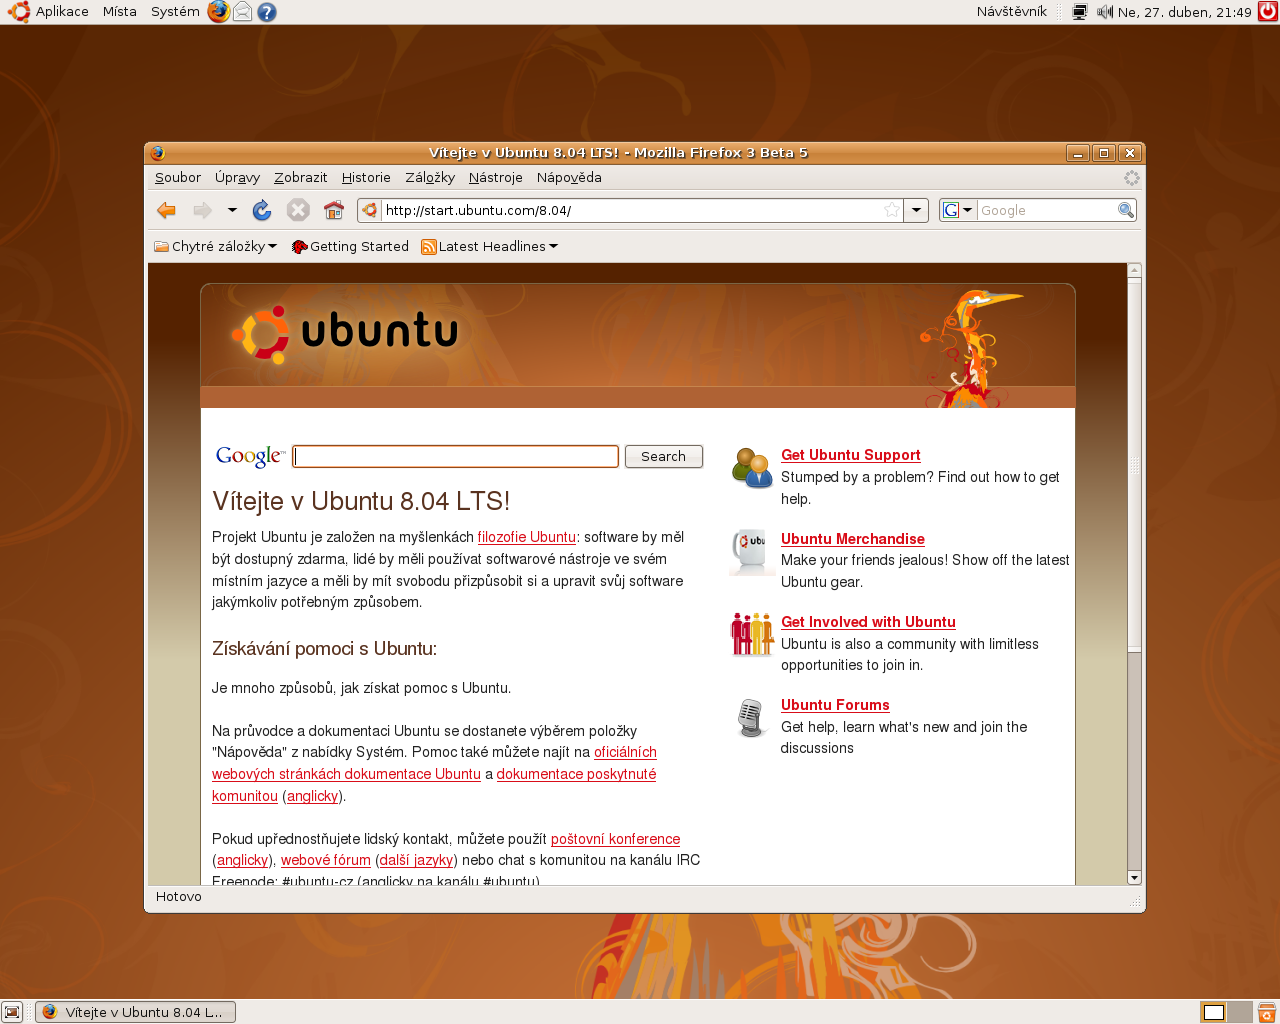Image resolution: width=1280 pixels, height=1024 pixels.
Task: Launch Firefox from the top panel icon
Action: (218, 12)
